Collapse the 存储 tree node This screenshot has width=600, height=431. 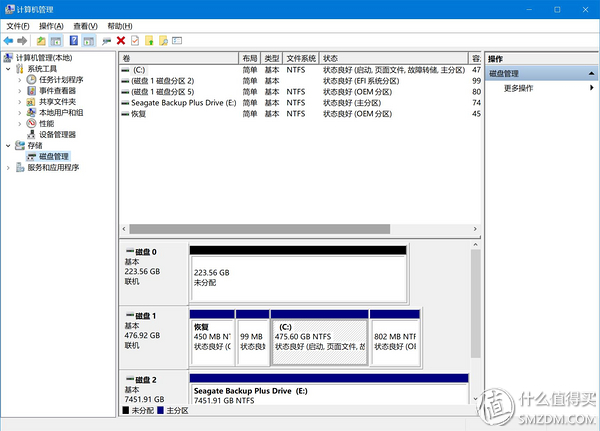coord(8,146)
